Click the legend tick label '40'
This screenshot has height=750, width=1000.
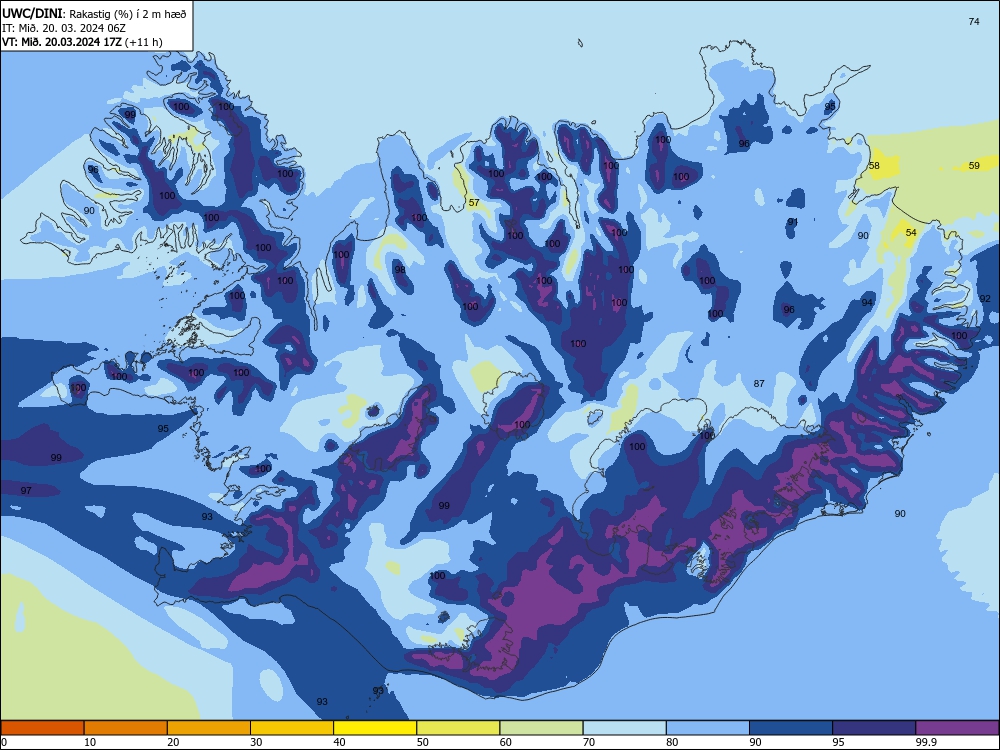339,742
